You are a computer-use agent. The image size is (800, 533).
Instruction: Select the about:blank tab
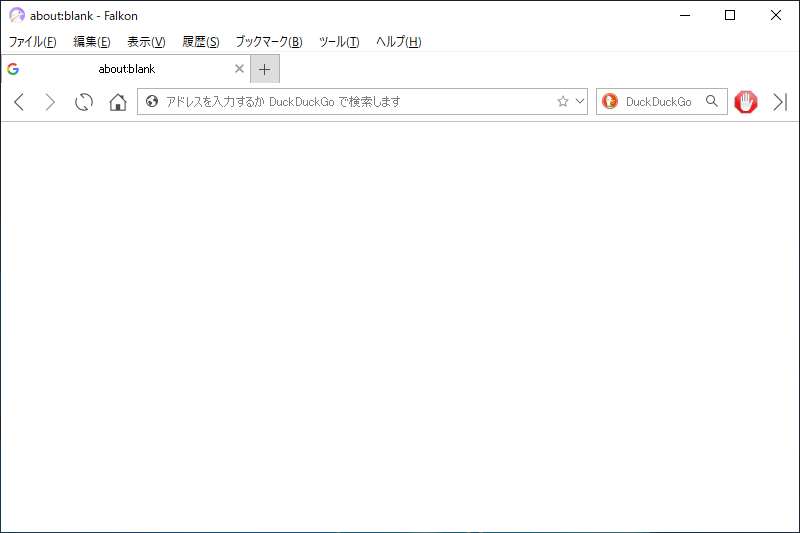[x=126, y=69]
